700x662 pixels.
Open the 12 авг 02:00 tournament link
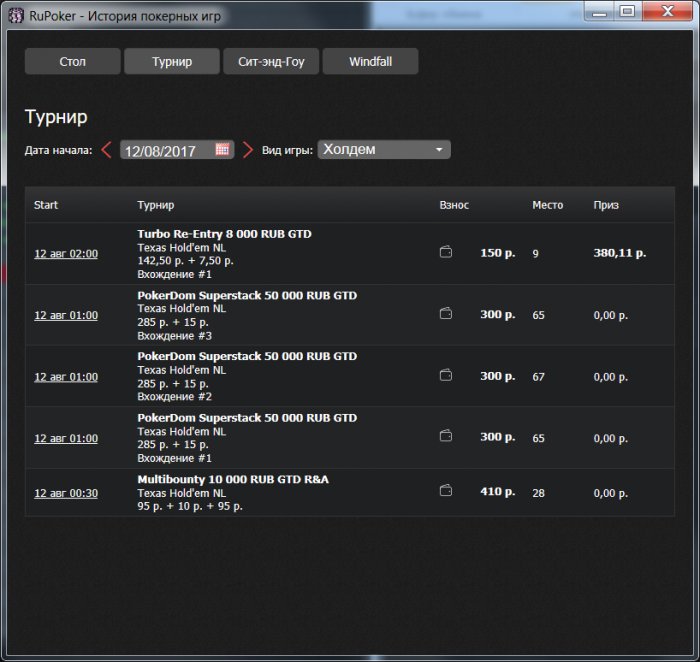click(66, 254)
